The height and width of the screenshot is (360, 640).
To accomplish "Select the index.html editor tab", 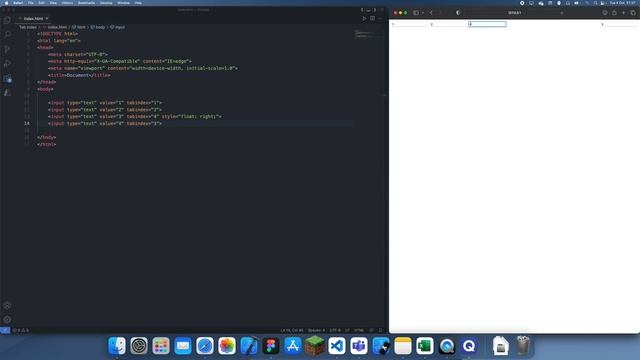I will point(33,18).
